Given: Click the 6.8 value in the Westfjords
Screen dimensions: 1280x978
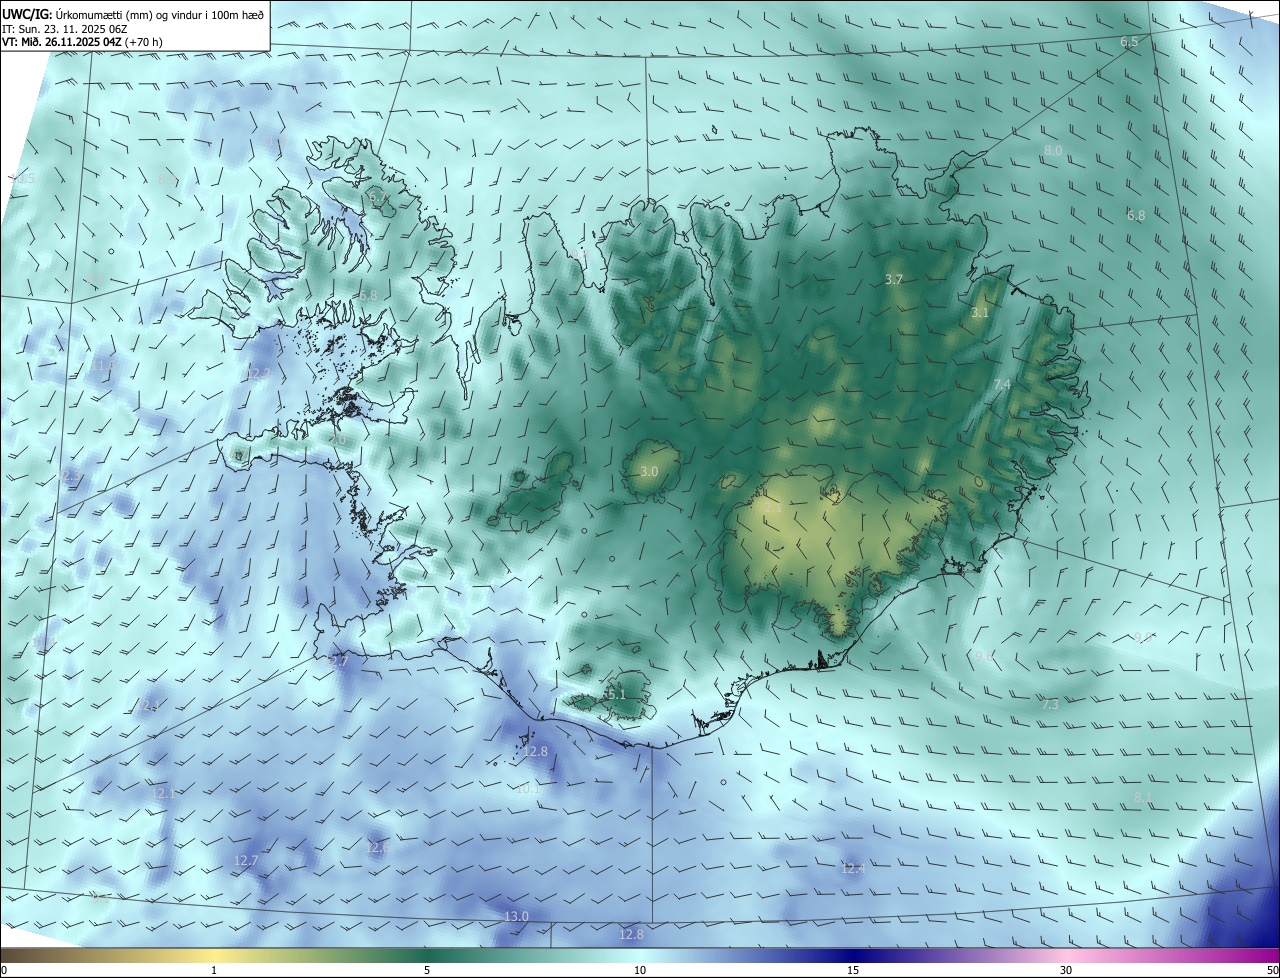Looking at the screenshot, I should [368, 295].
